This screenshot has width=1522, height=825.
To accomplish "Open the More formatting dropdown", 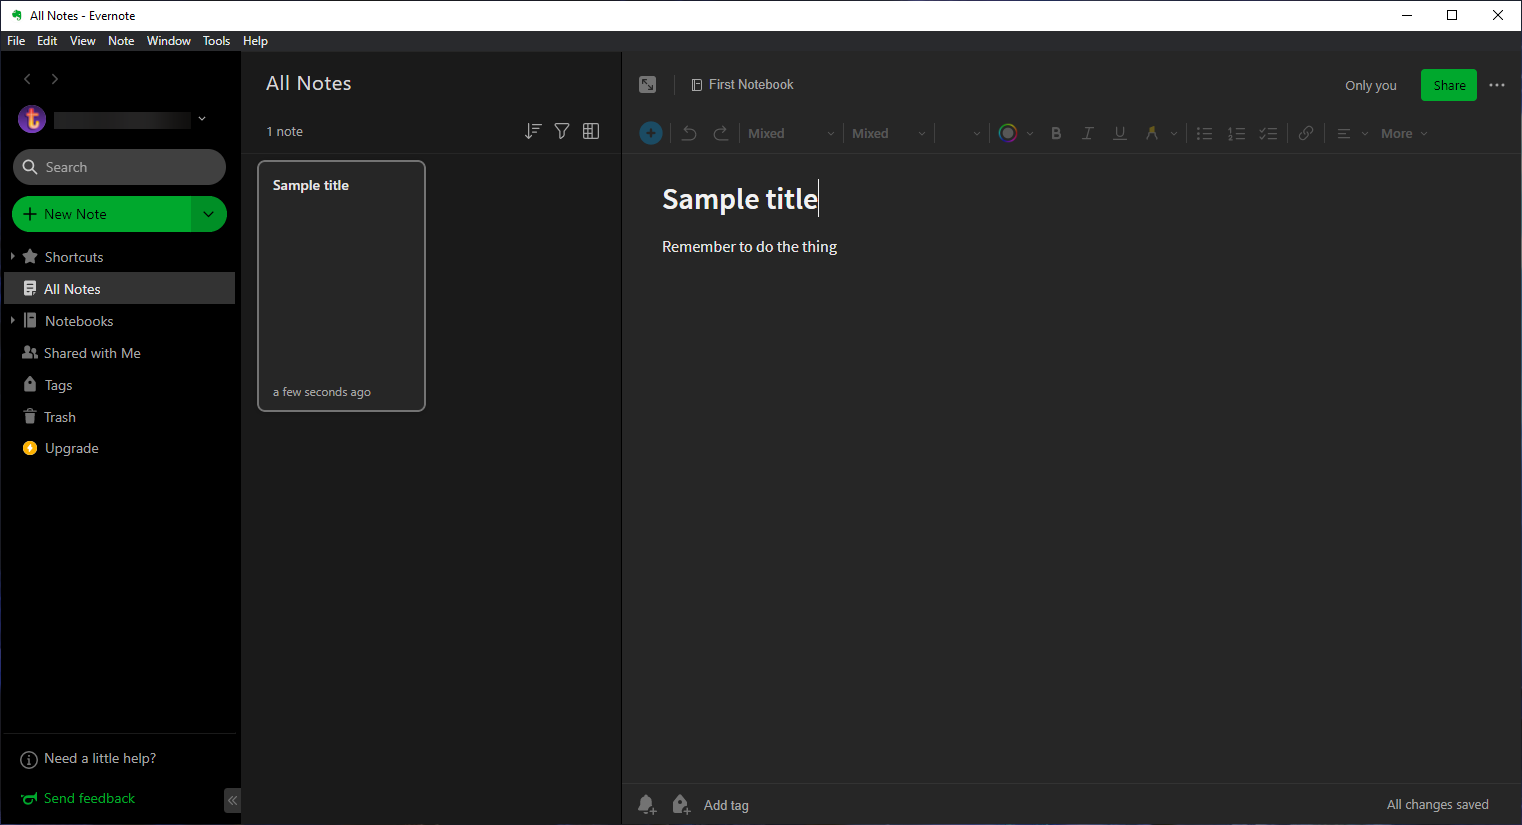I will (1404, 133).
